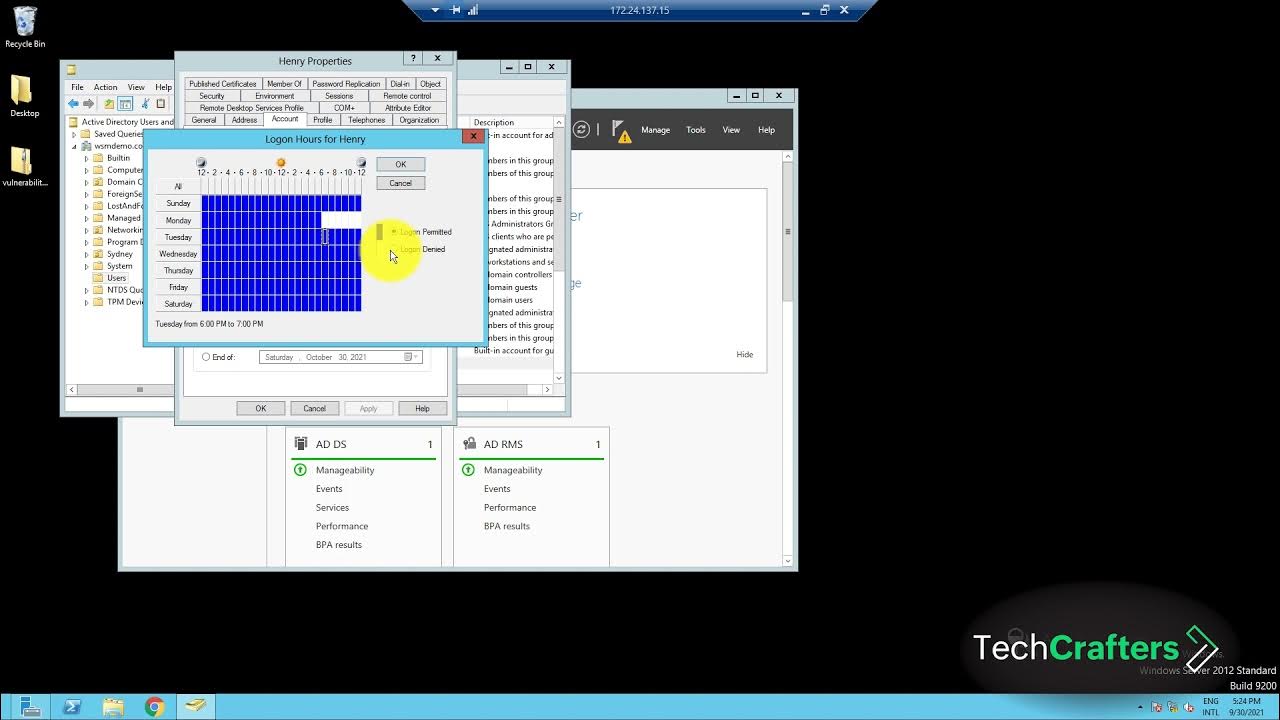The image size is (1280, 720).
Task: Click Cancel in Logon Hours dialog
Action: (401, 183)
